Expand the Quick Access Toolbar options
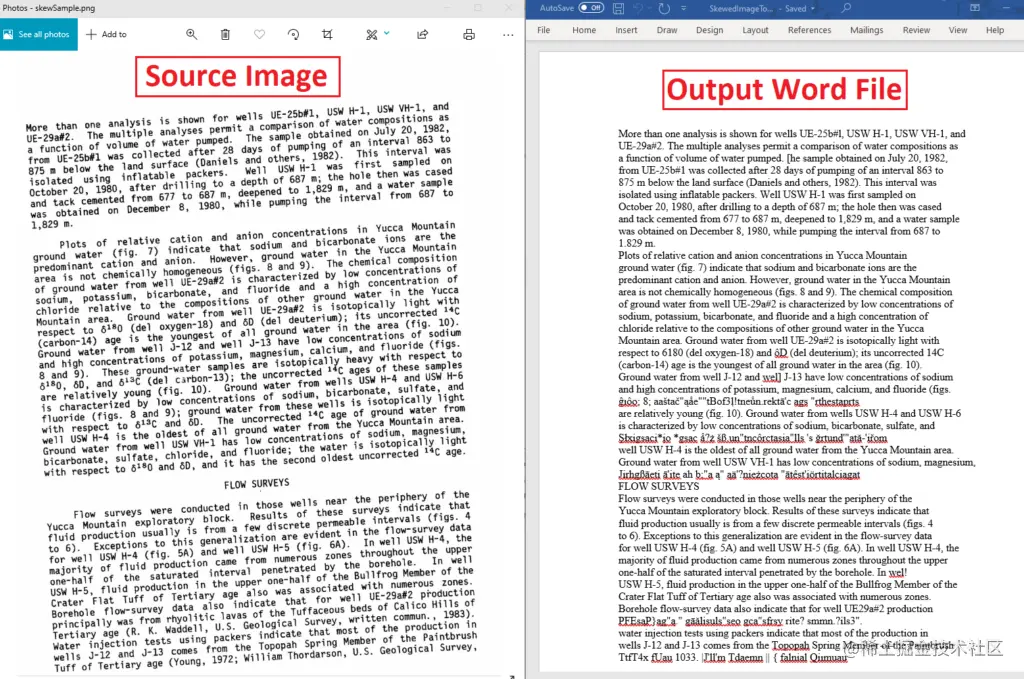The width and height of the screenshot is (1024, 679). tap(683, 8)
